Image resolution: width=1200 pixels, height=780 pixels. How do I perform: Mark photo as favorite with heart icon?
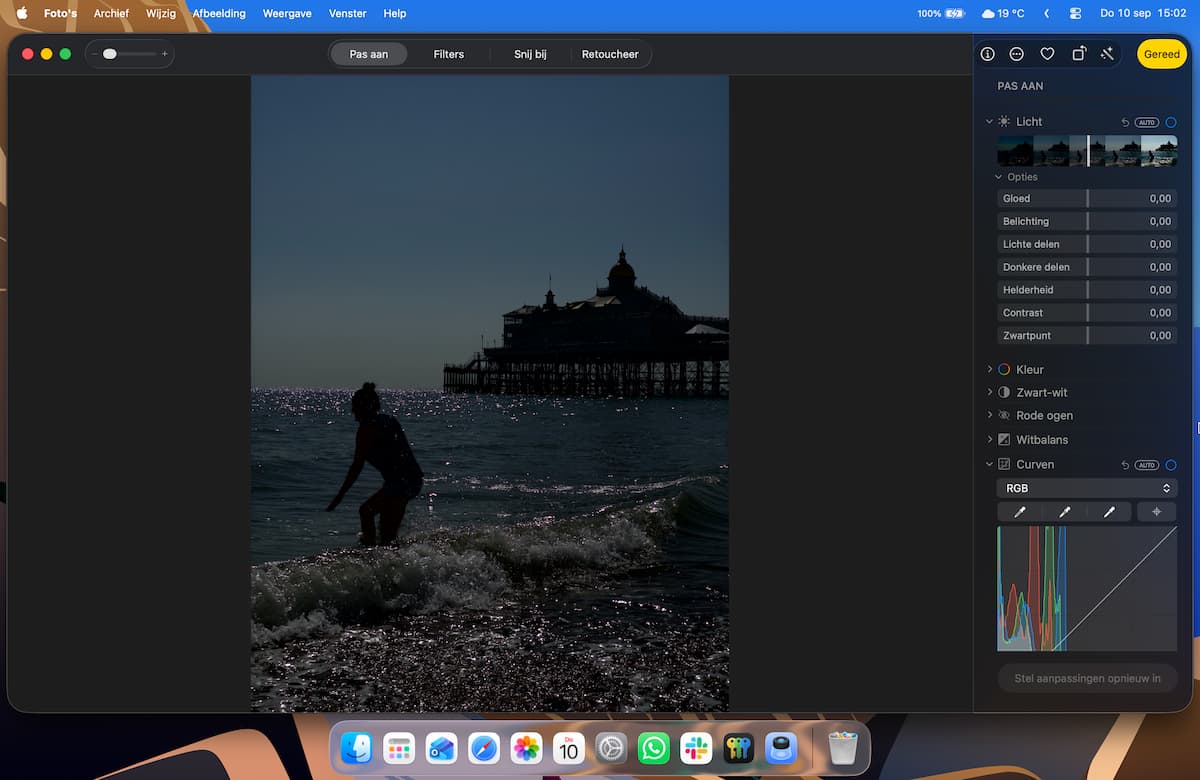tap(1047, 54)
